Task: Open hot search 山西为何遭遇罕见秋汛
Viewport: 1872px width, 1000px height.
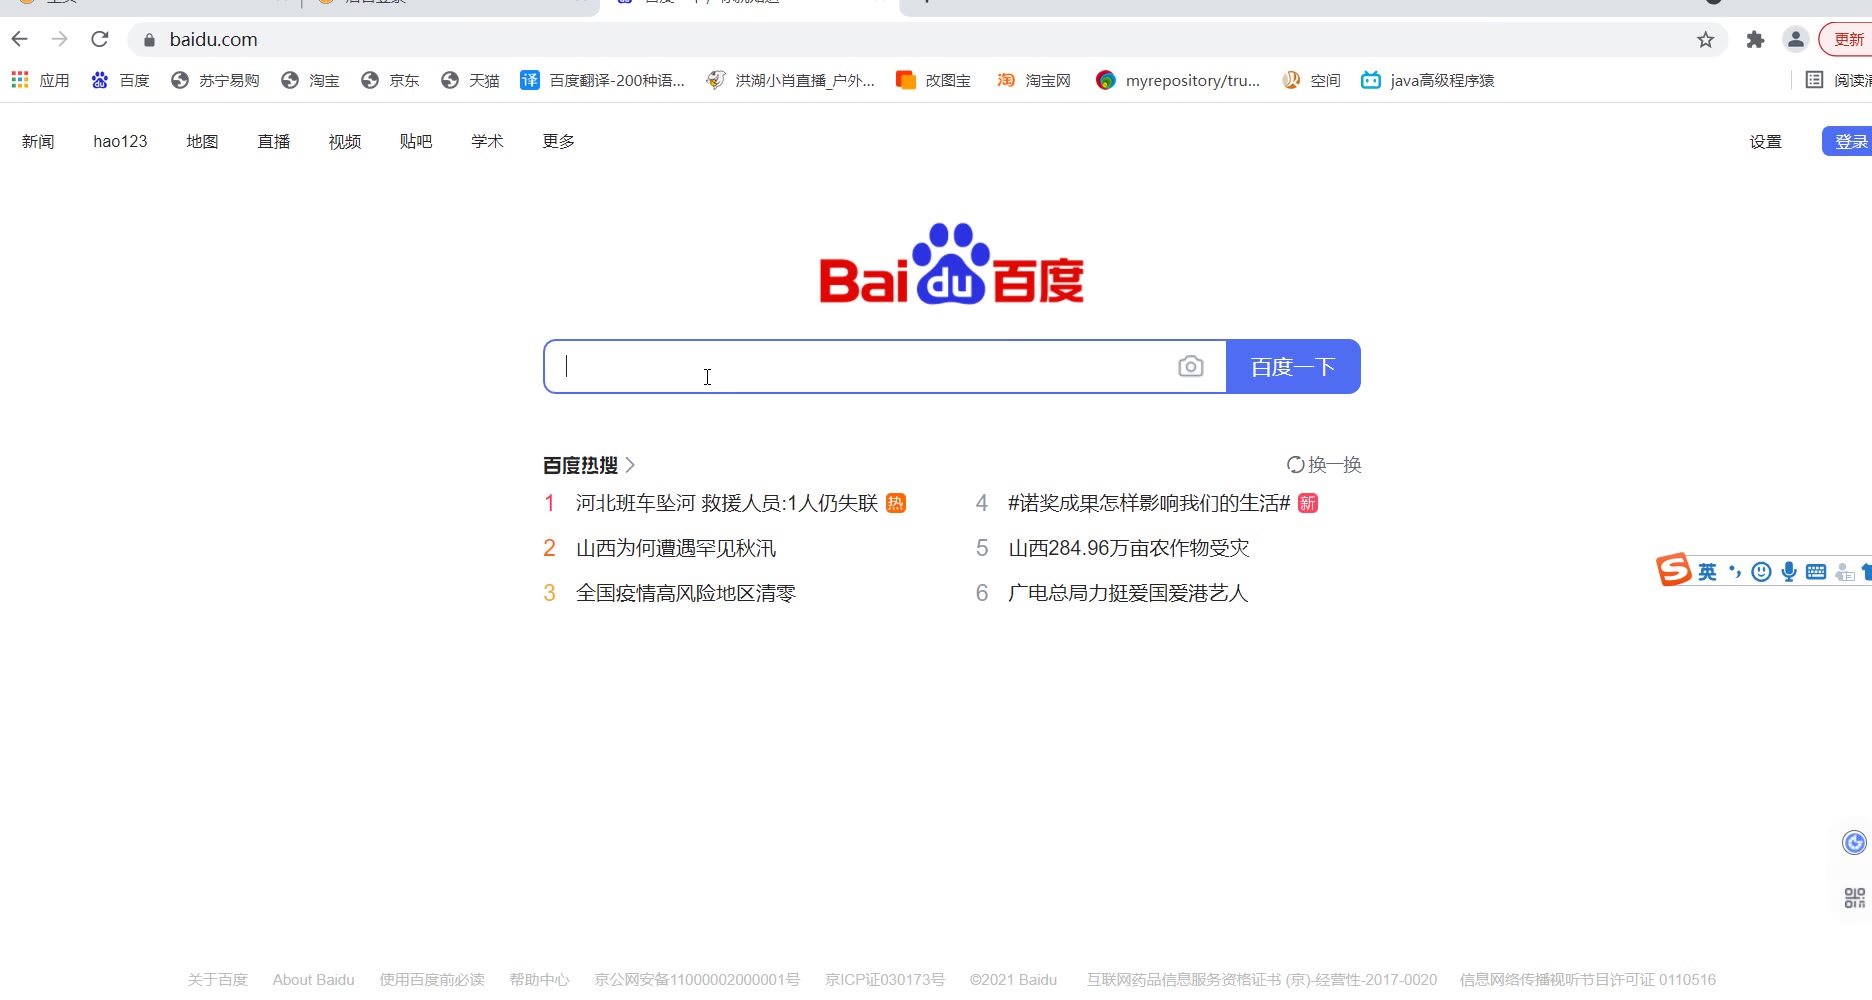Action: pyautogui.click(x=676, y=548)
